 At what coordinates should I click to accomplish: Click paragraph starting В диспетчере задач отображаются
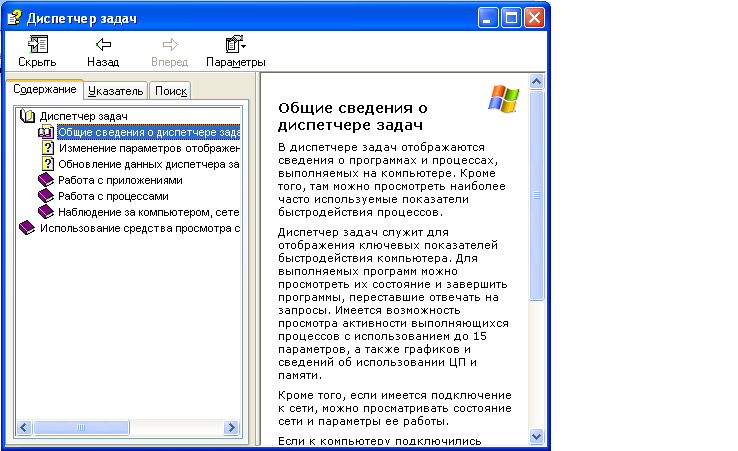[x=392, y=180]
